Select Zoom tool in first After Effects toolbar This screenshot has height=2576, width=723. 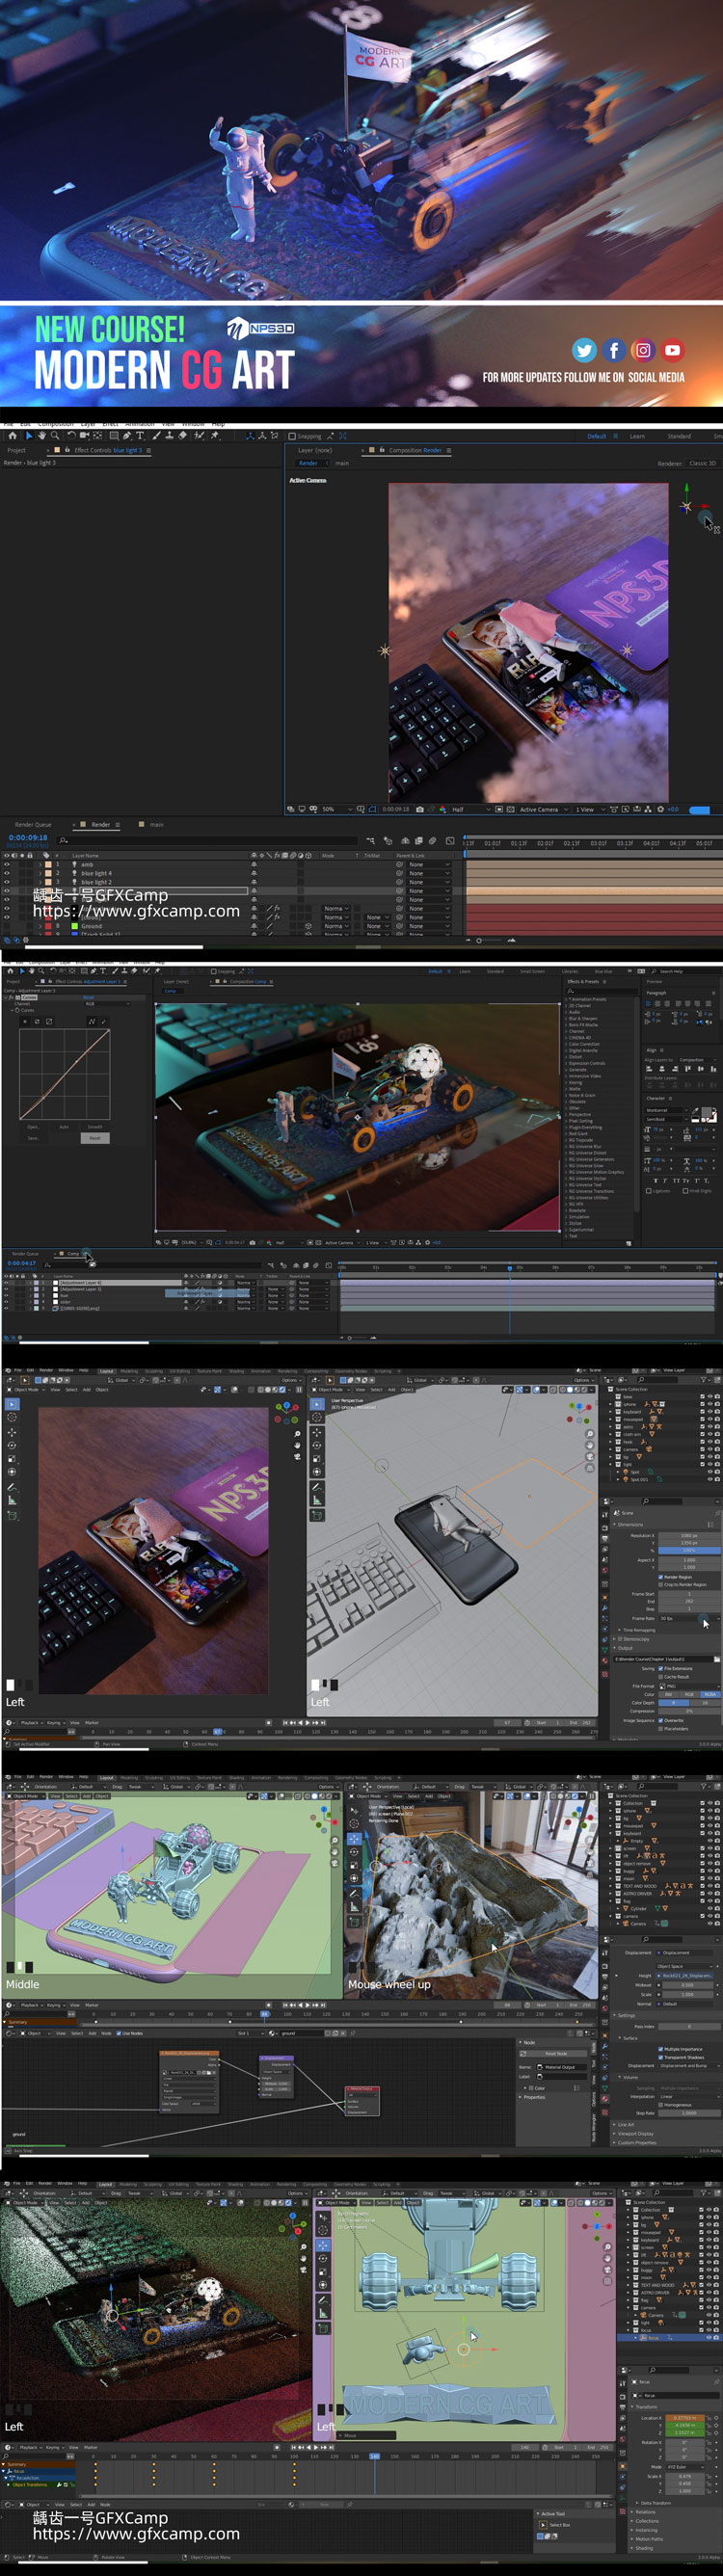[53, 435]
